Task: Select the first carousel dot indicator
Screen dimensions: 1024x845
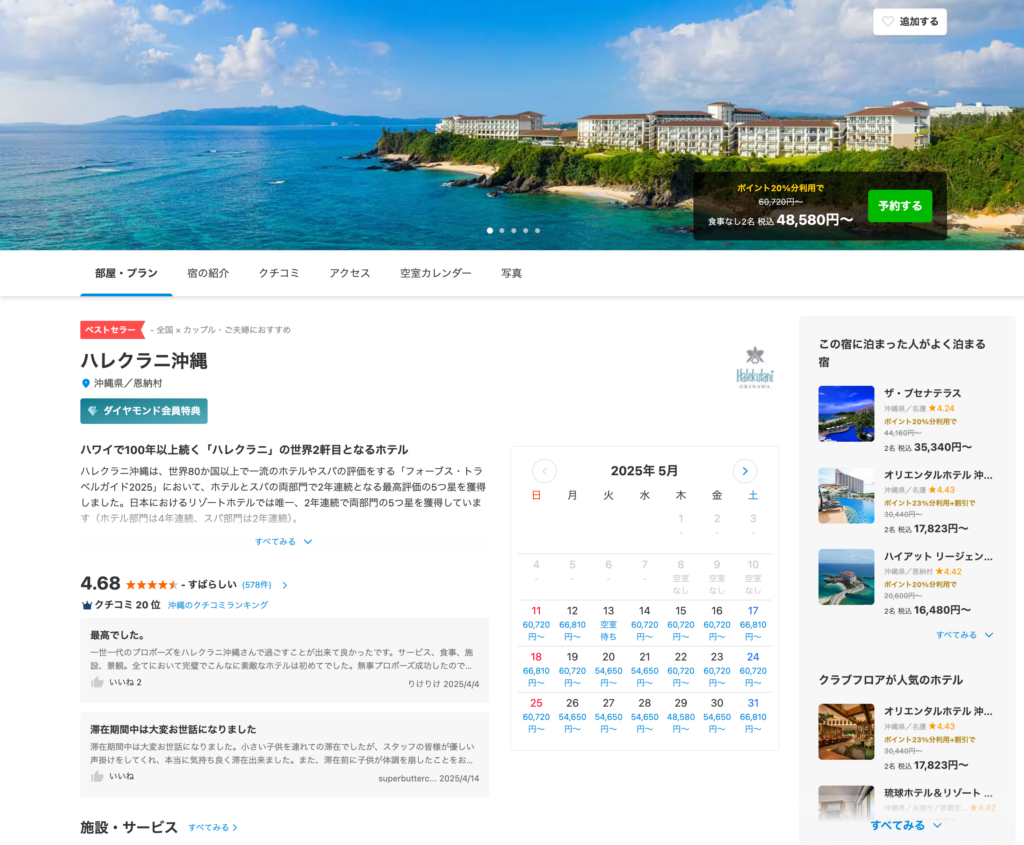Action: point(490,231)
